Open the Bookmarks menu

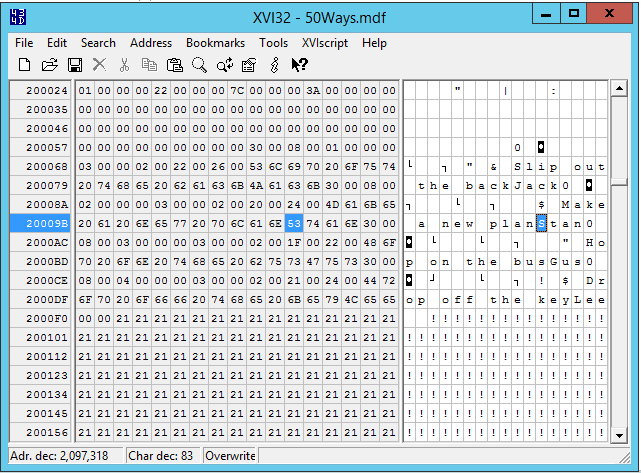pos(215,43)
